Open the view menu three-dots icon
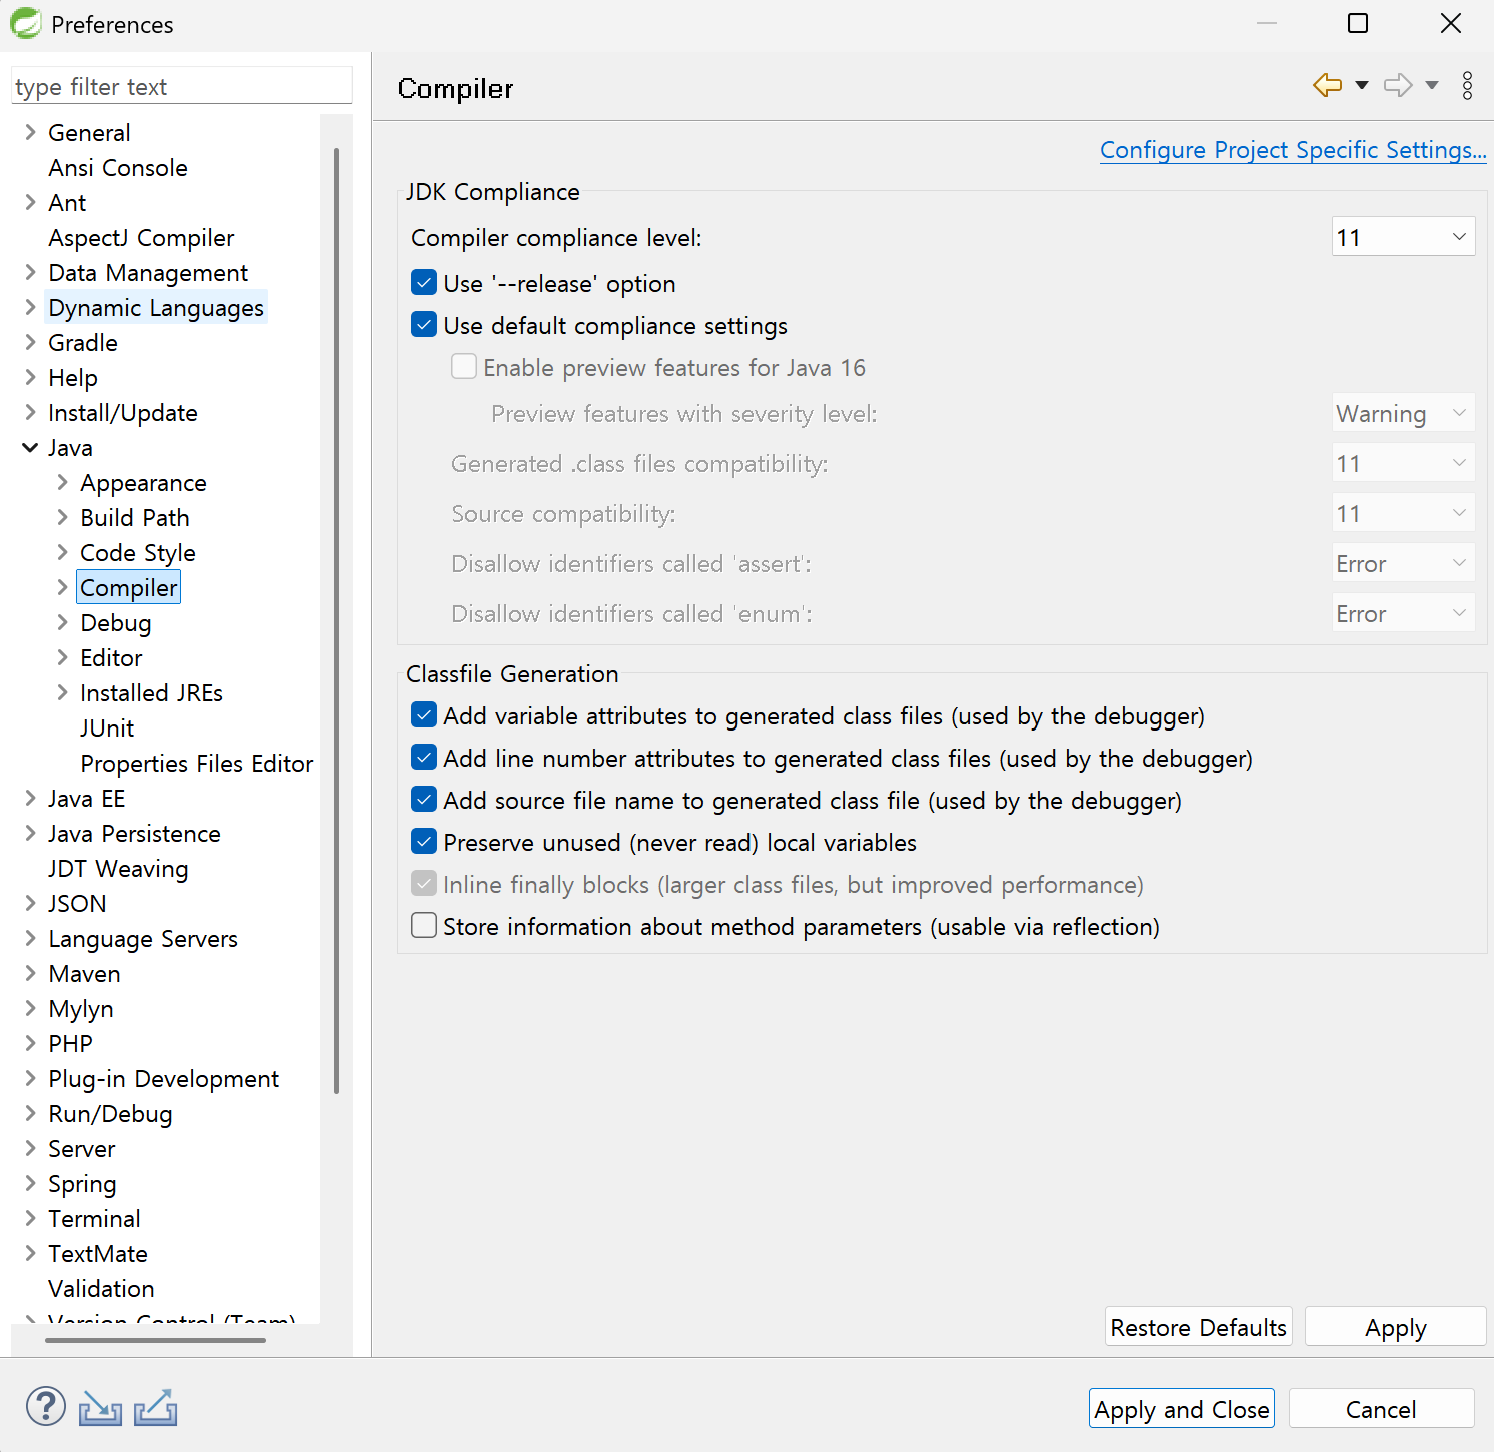Screen dimensions: 1494x1452 click(1467, 86)
